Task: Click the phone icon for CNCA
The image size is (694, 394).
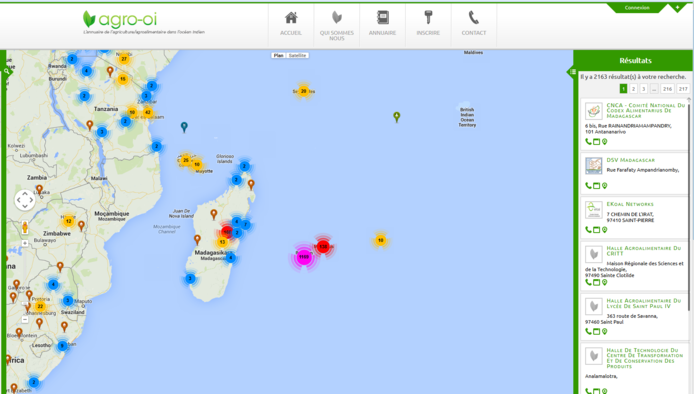Action: (588, 142)
